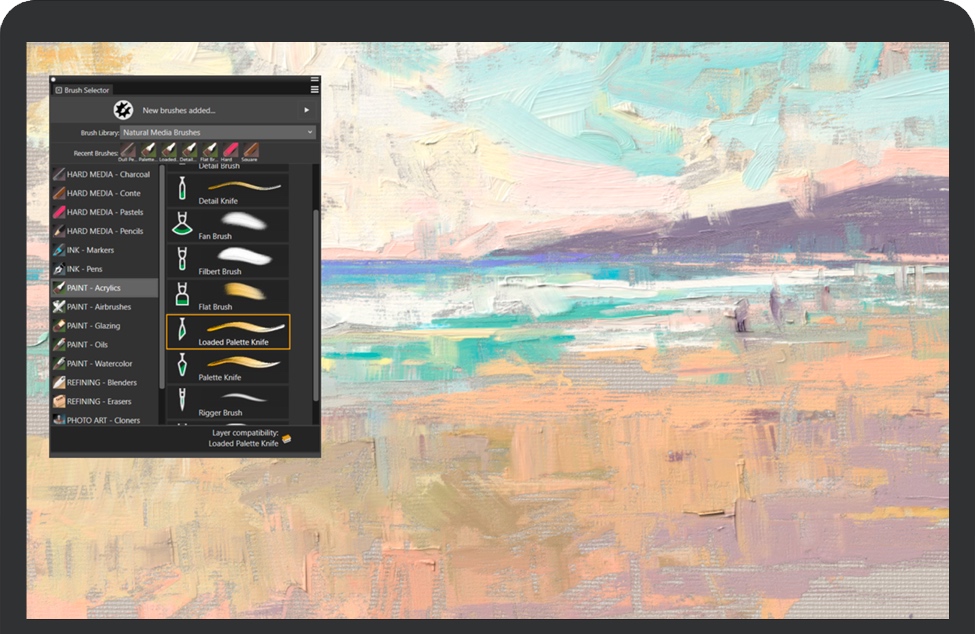Select PAINT - Airbrushes category

click(104, 307)
